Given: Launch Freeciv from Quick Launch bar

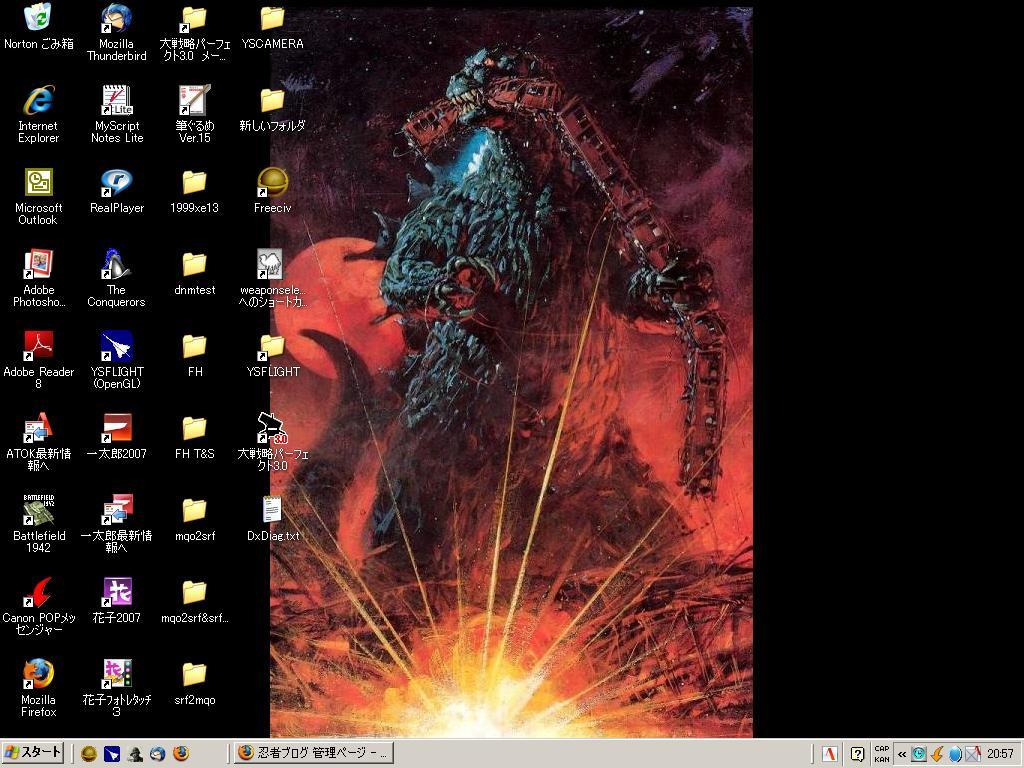Looking at the screenshot, I should point(89,754).
